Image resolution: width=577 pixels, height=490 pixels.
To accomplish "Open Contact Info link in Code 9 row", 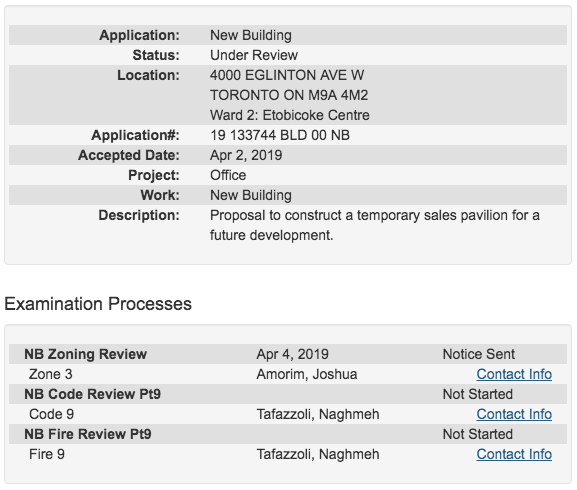I will click(514, 414).
